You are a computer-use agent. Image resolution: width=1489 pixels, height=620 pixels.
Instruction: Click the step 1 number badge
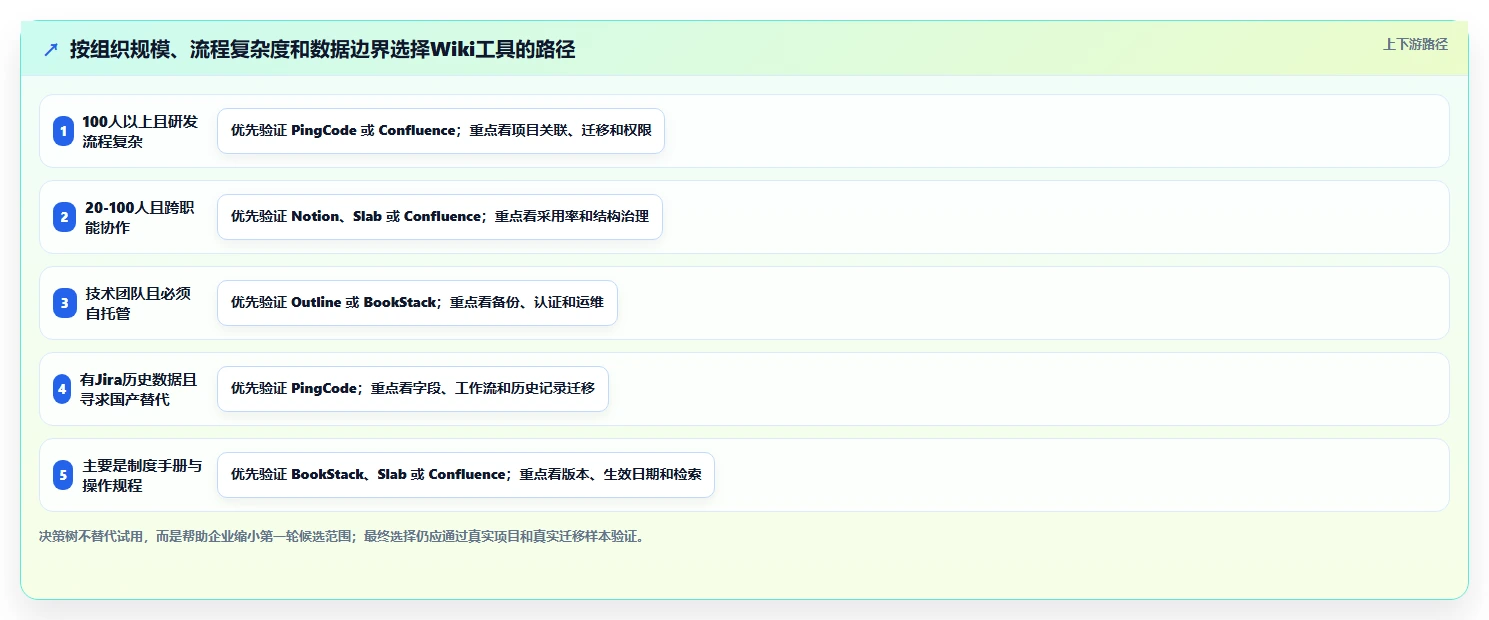point(64,131)
